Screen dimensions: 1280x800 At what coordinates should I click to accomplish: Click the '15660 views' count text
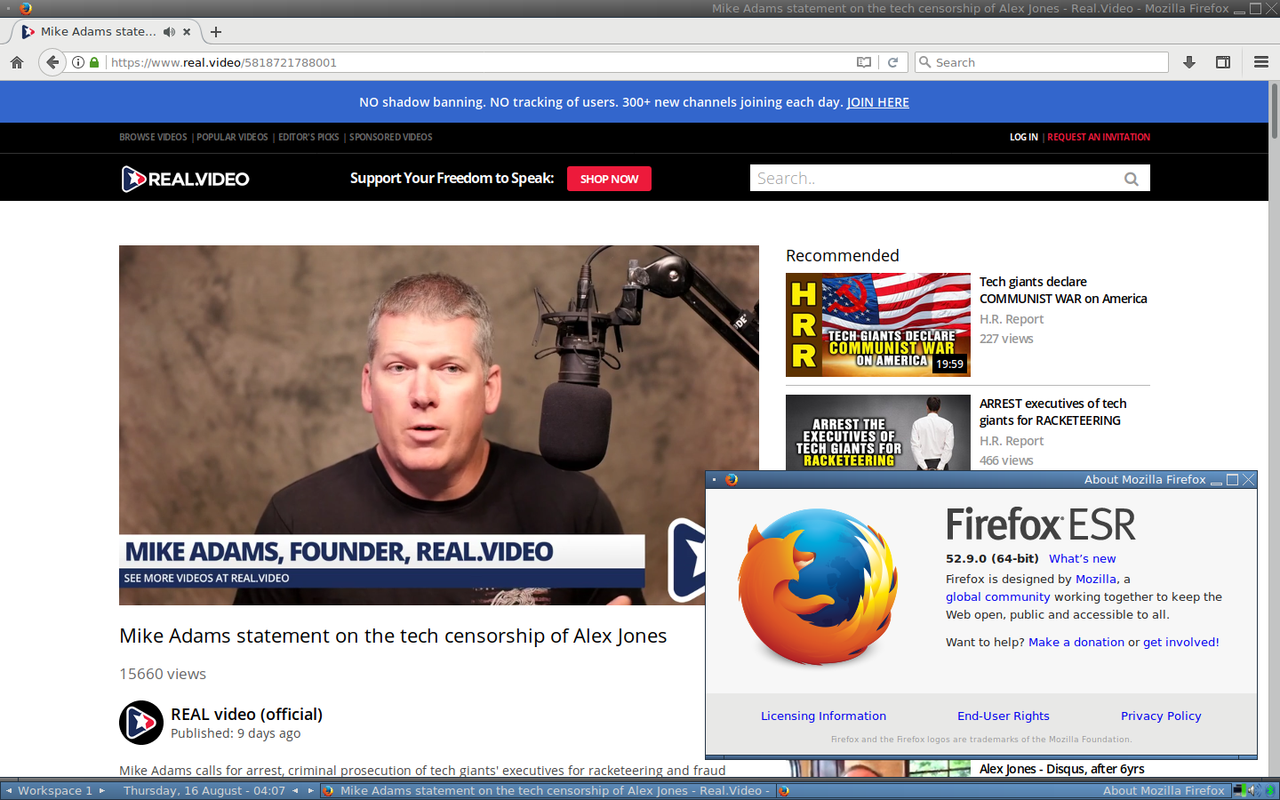click(163, 674)
